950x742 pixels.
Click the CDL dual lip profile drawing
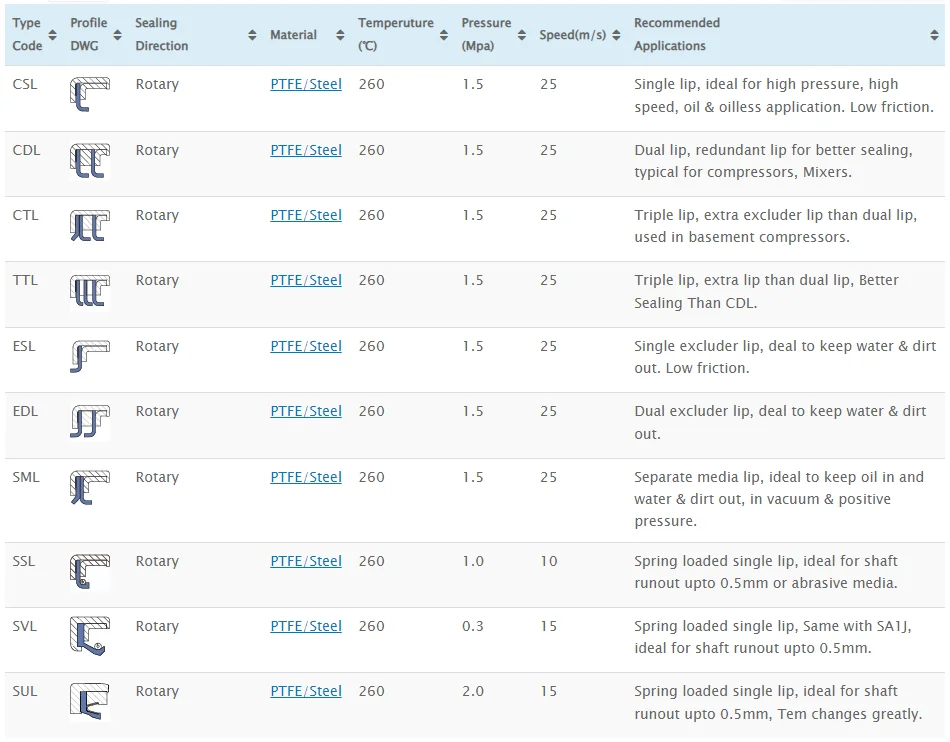(89, 160)
